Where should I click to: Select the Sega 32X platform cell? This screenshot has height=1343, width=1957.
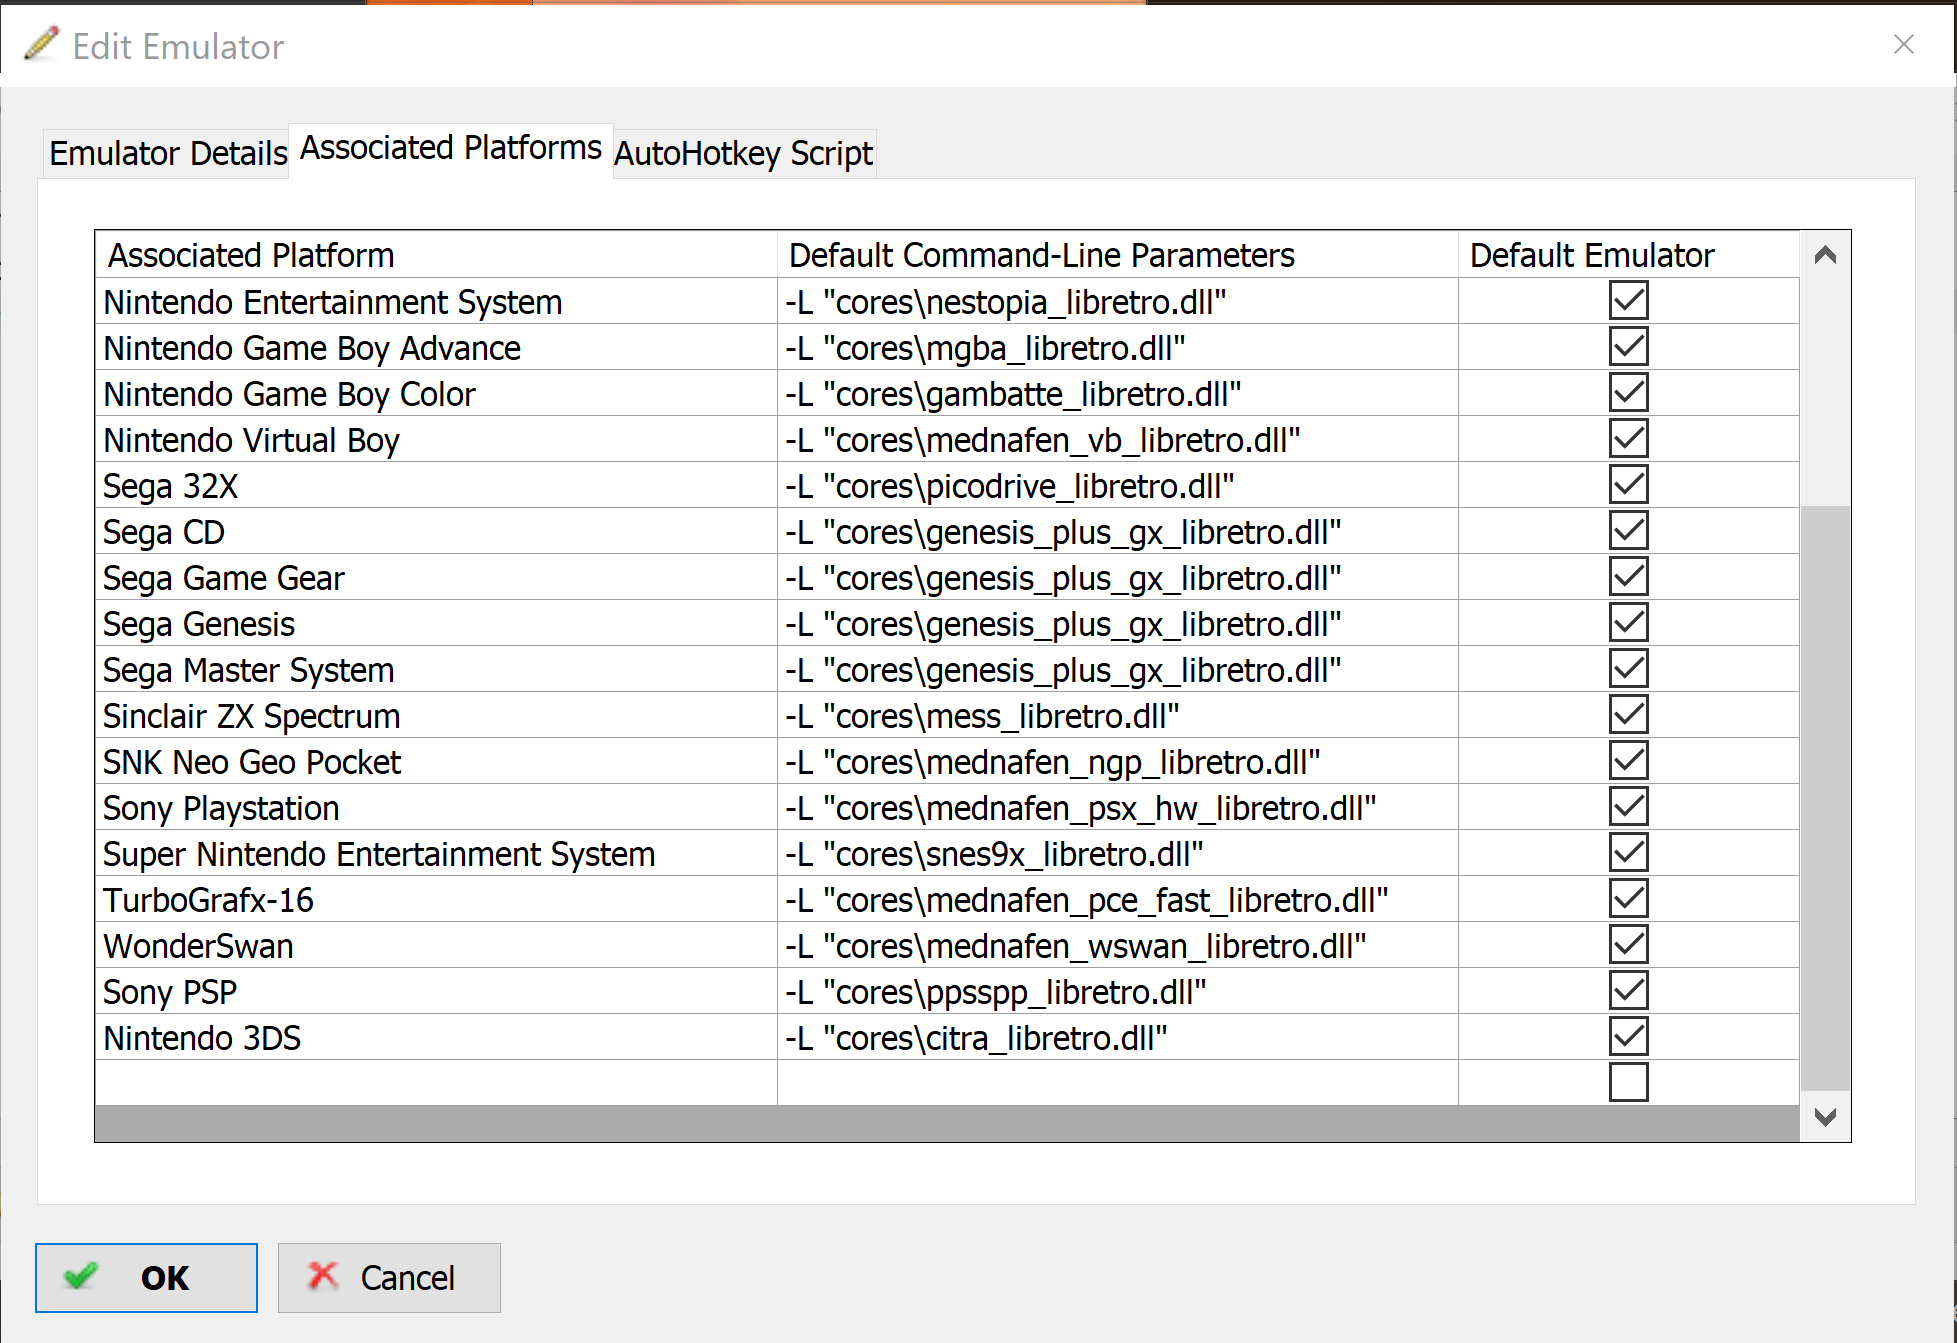436,485
